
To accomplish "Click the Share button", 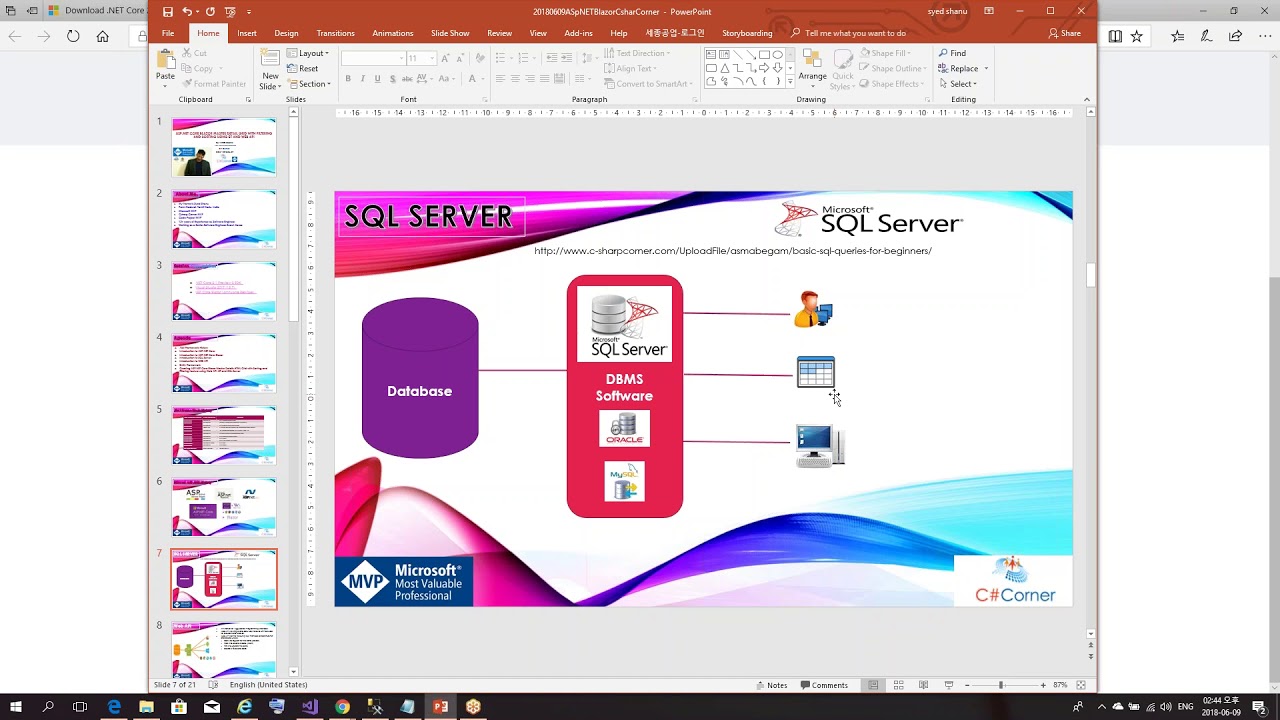I will pyautogui.click(x=1065, y=33).
